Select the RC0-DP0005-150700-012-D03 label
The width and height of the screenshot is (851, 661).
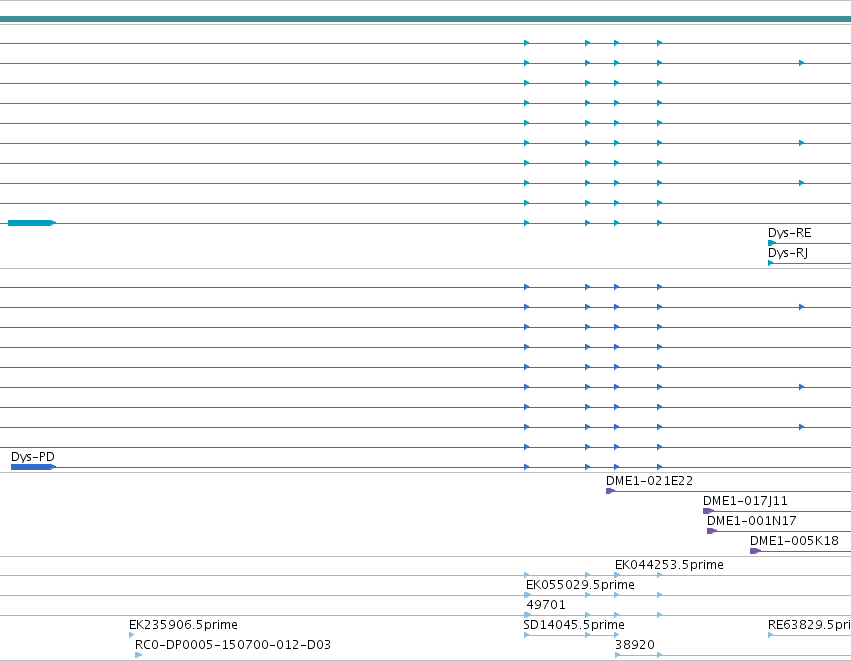pos(232,645)
